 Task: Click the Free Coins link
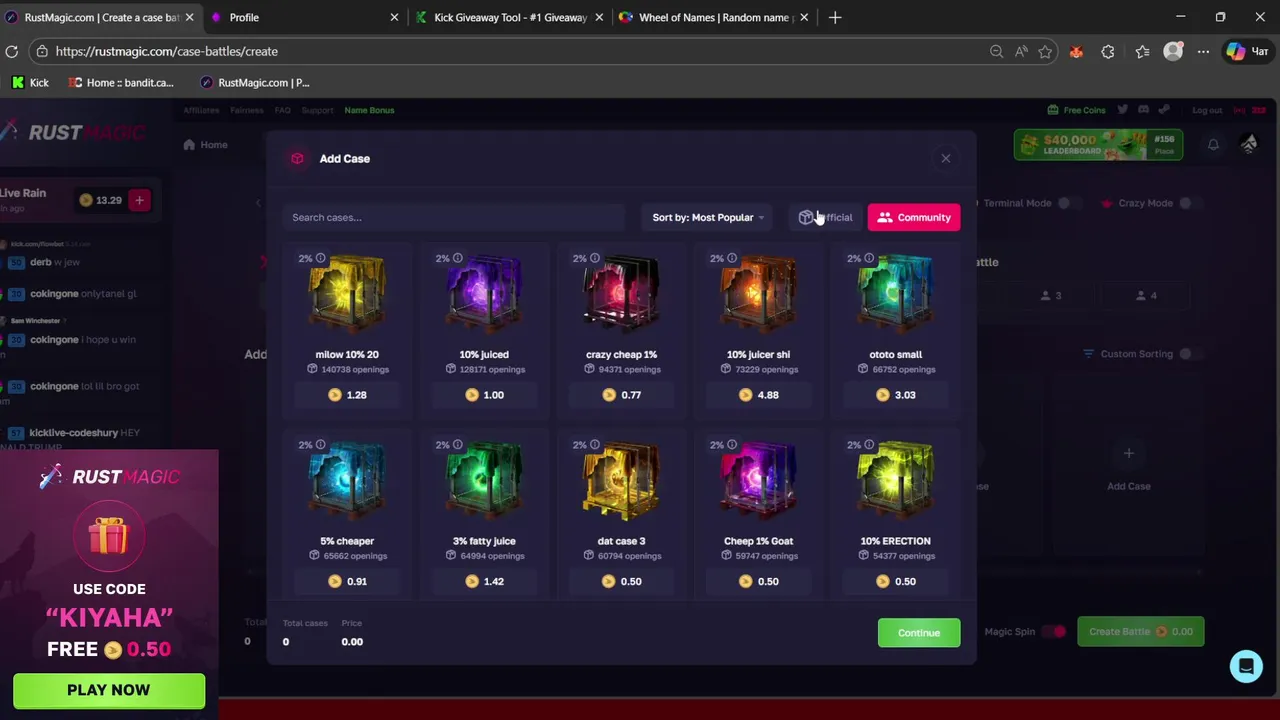[x=1076, y=110]
